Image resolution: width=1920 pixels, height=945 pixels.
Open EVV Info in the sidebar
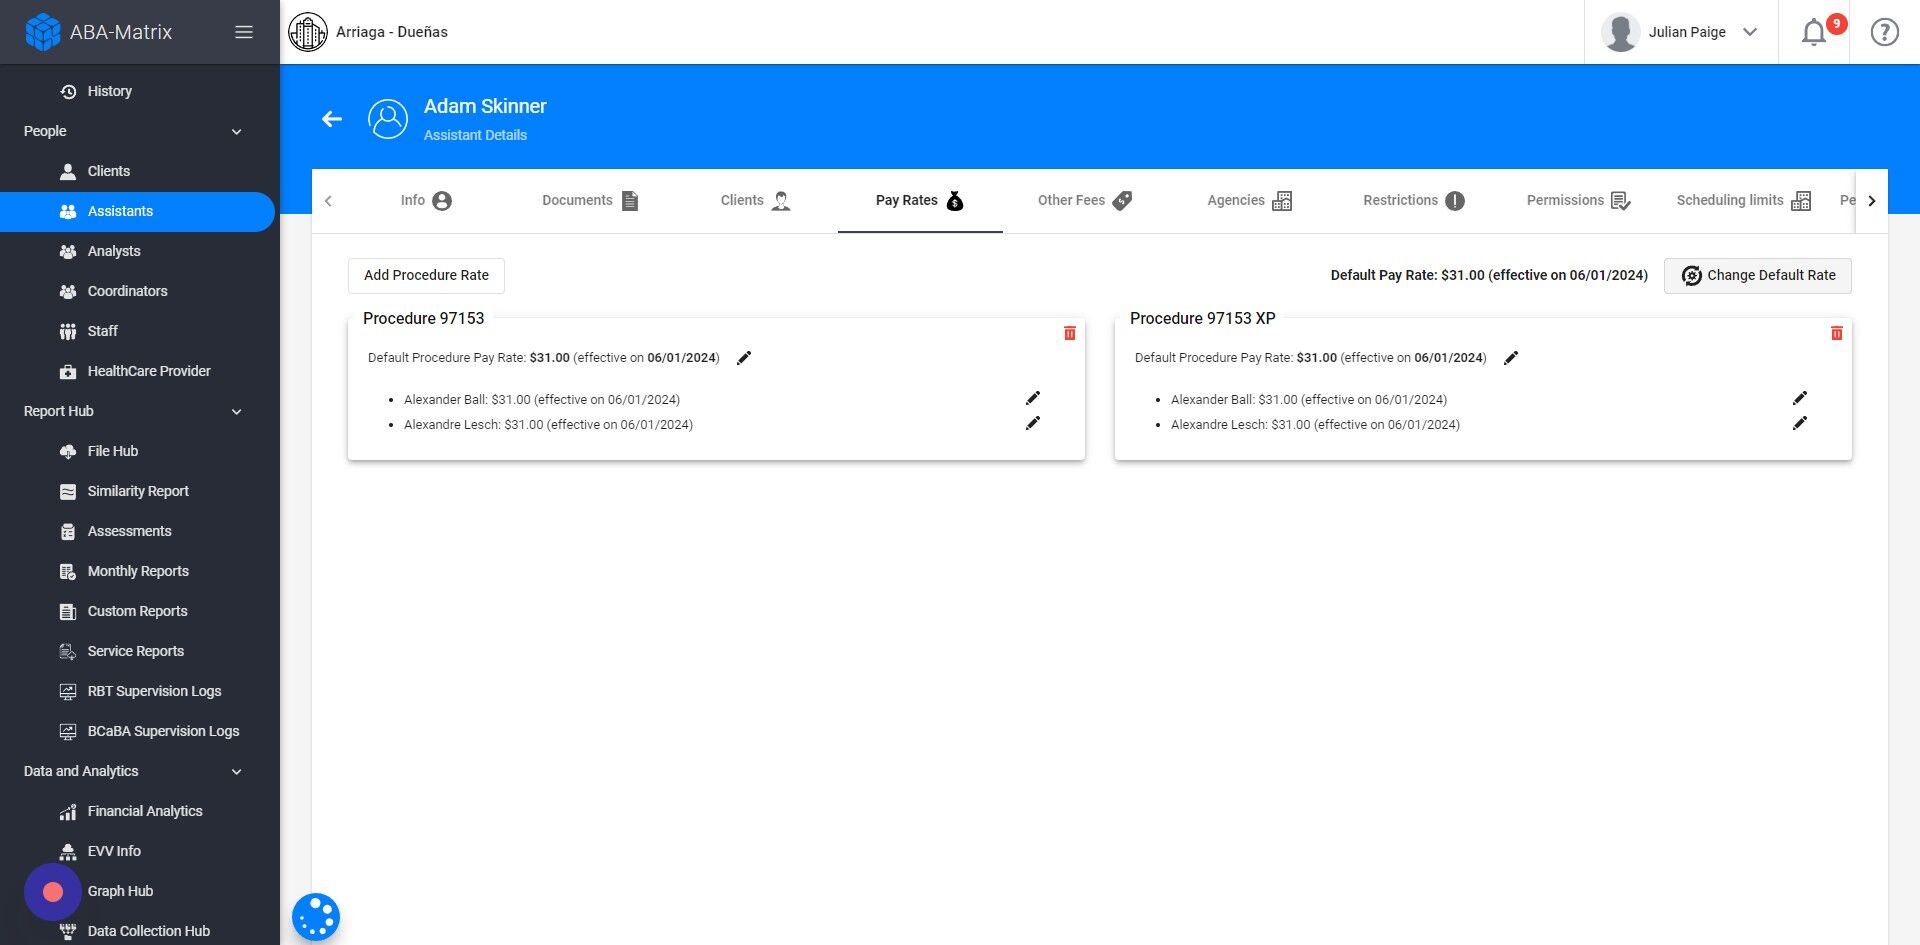pyautogui.click(x=114, y=851)
